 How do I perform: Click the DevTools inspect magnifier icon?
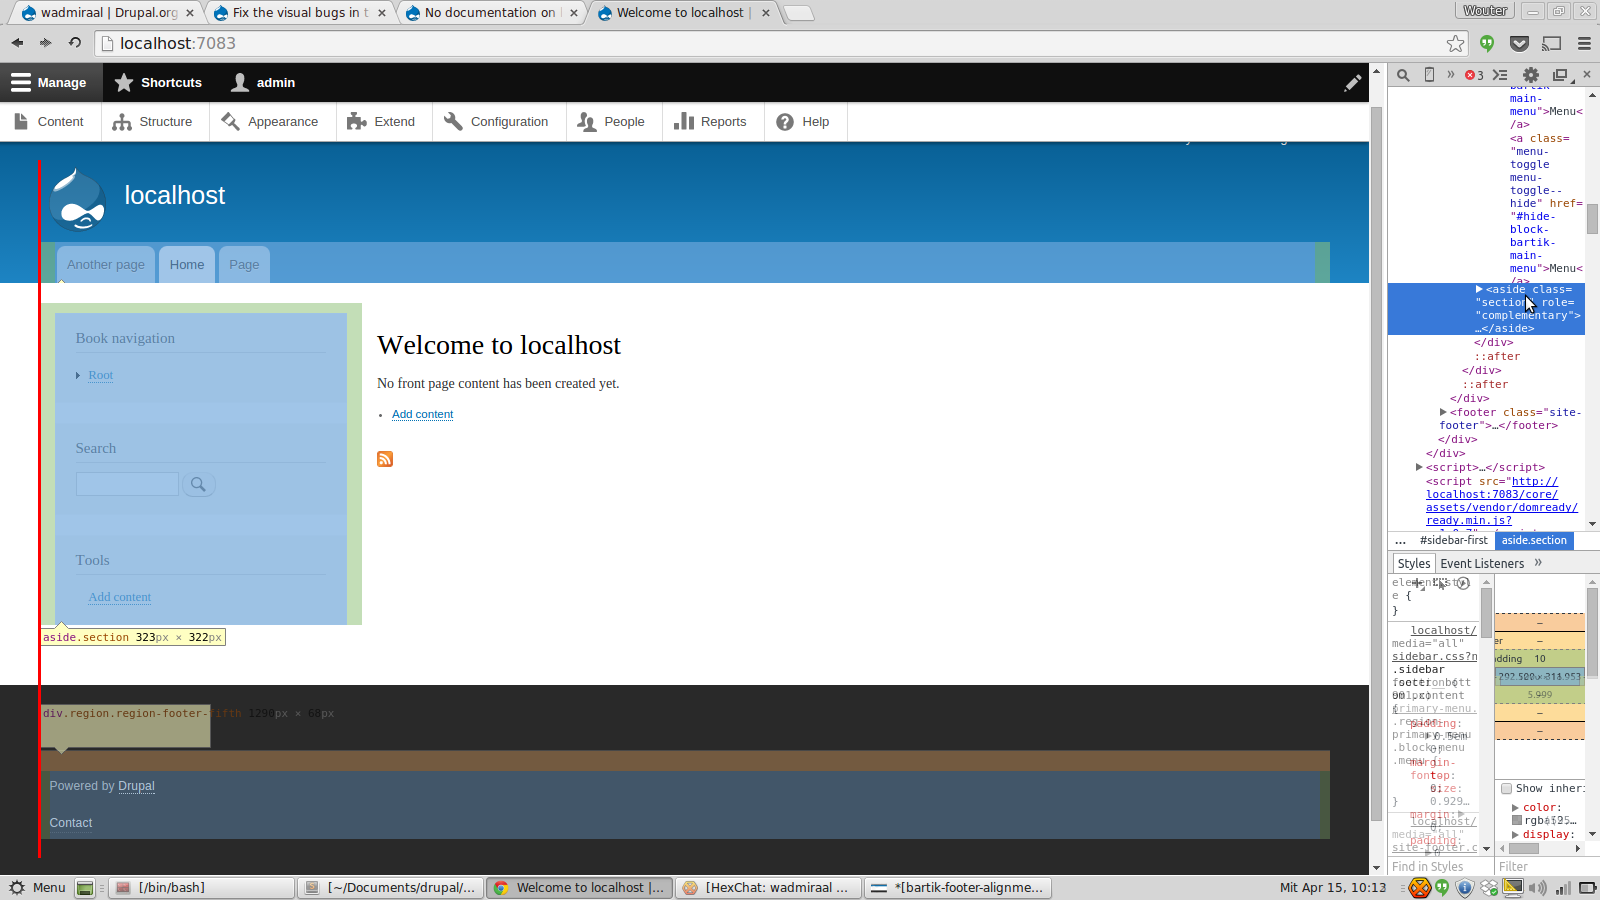[1403, 75]
